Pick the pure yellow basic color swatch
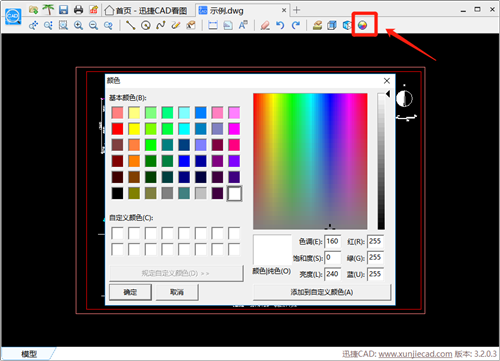The width and height of the screenshot is (500, 361). click(x=134, y=129)
